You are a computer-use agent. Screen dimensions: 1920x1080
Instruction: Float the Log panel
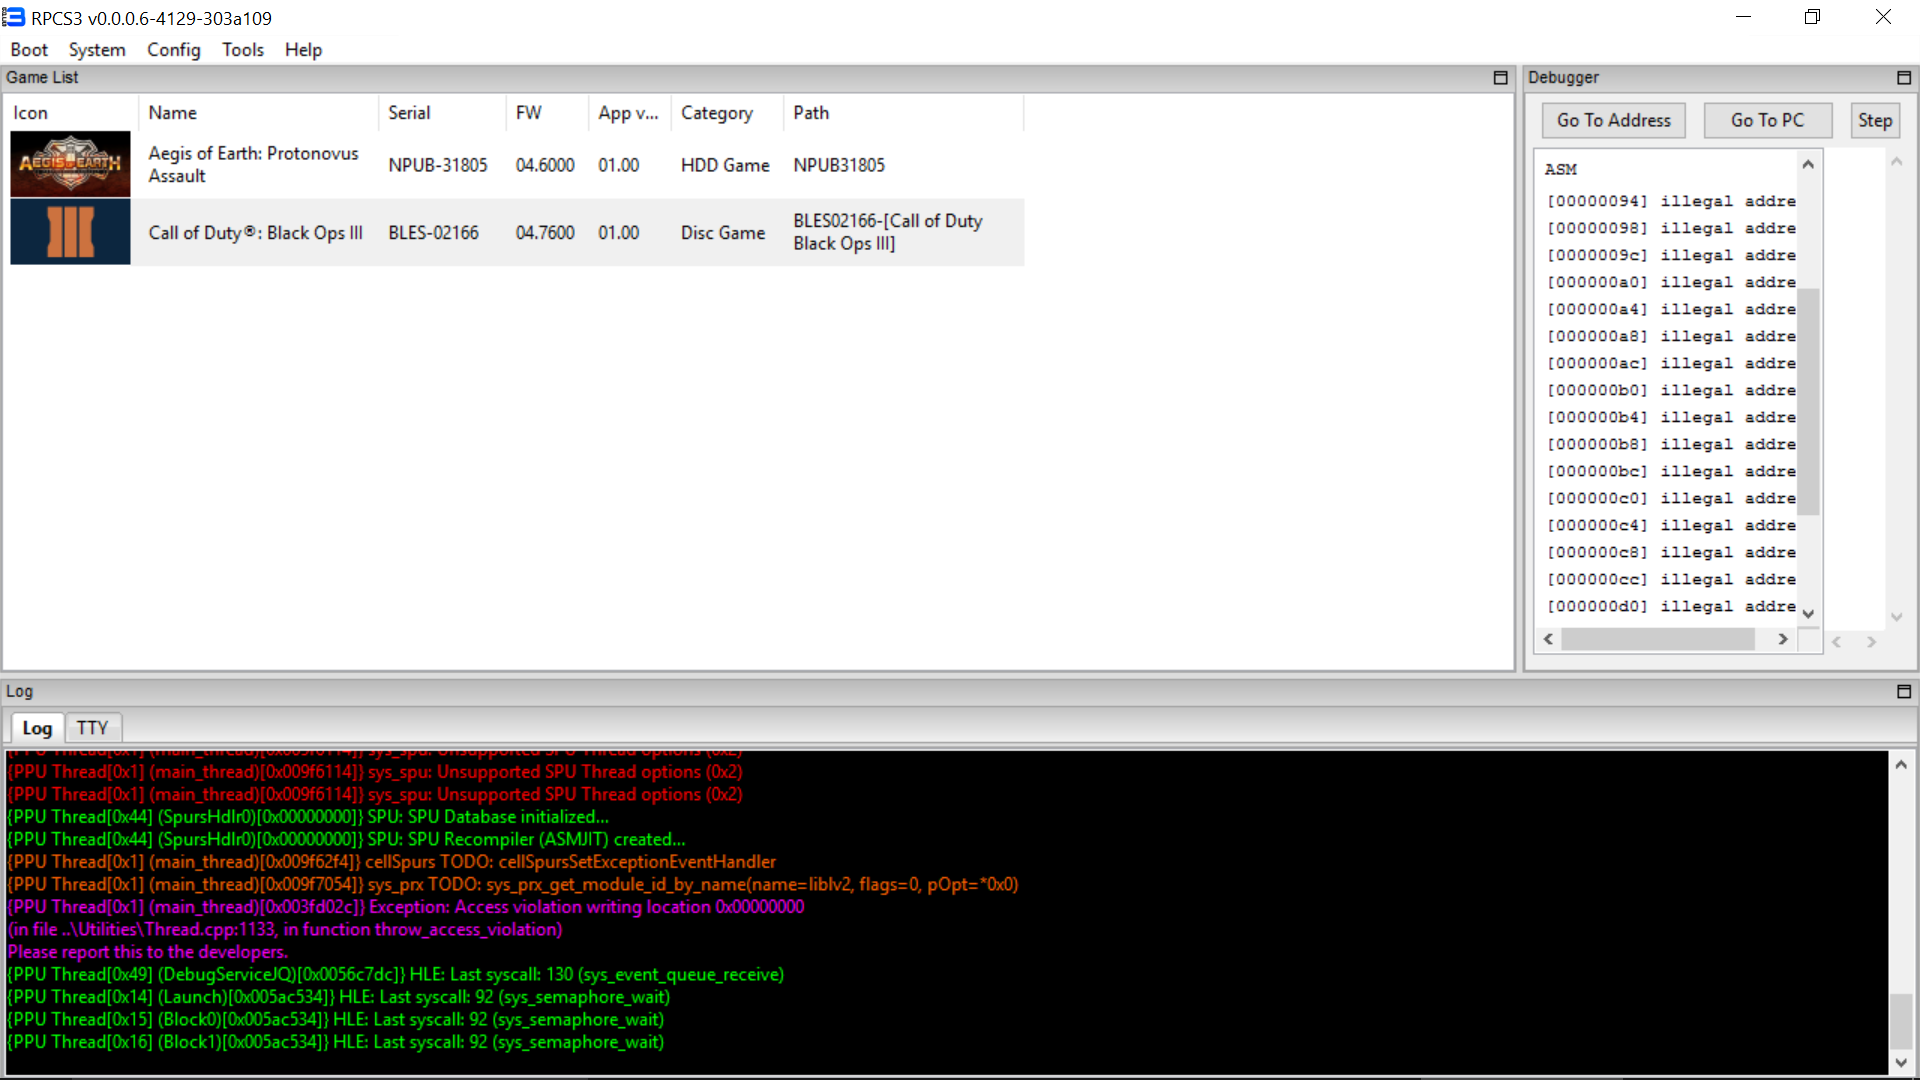(x=1903, y=692)
